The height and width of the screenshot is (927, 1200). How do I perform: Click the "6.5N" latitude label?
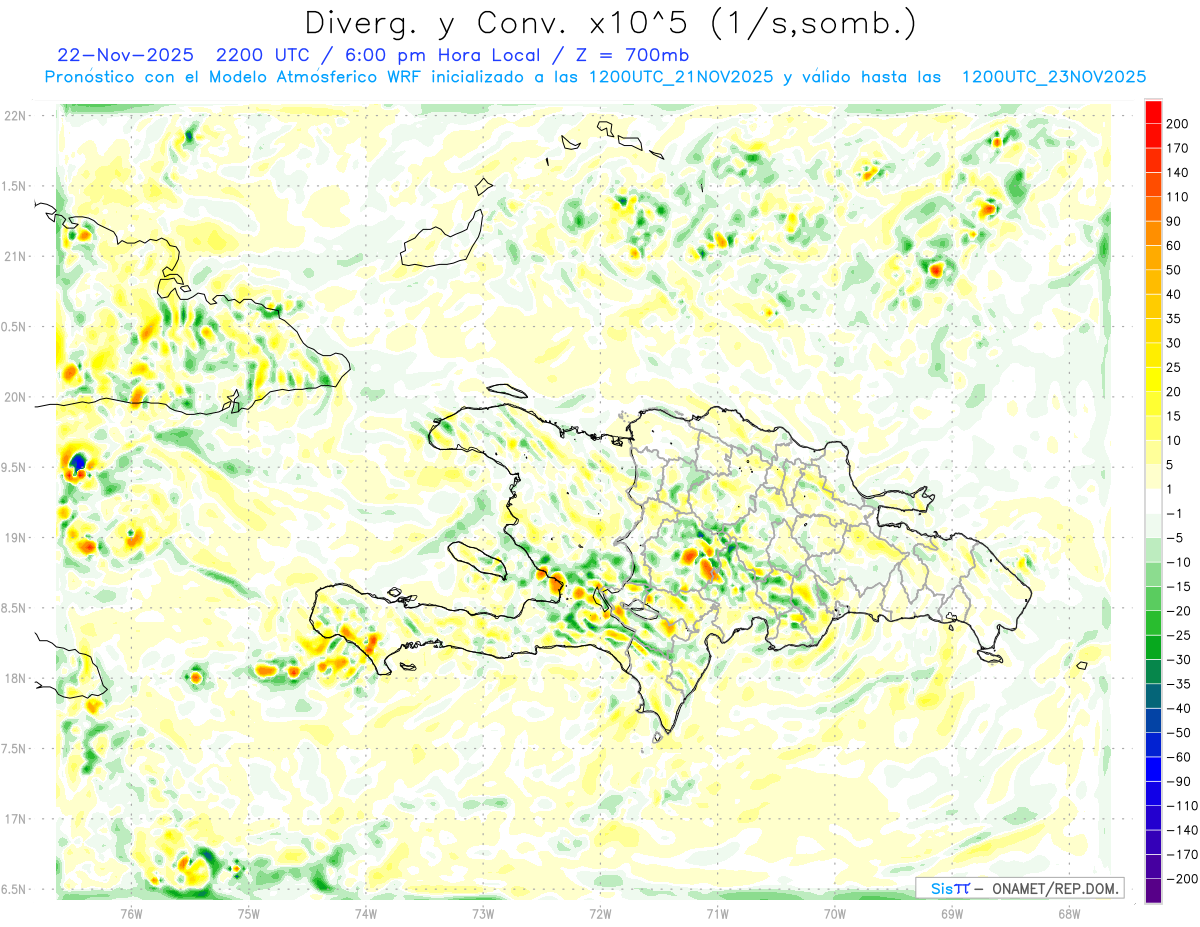click(x=15, y=889)
